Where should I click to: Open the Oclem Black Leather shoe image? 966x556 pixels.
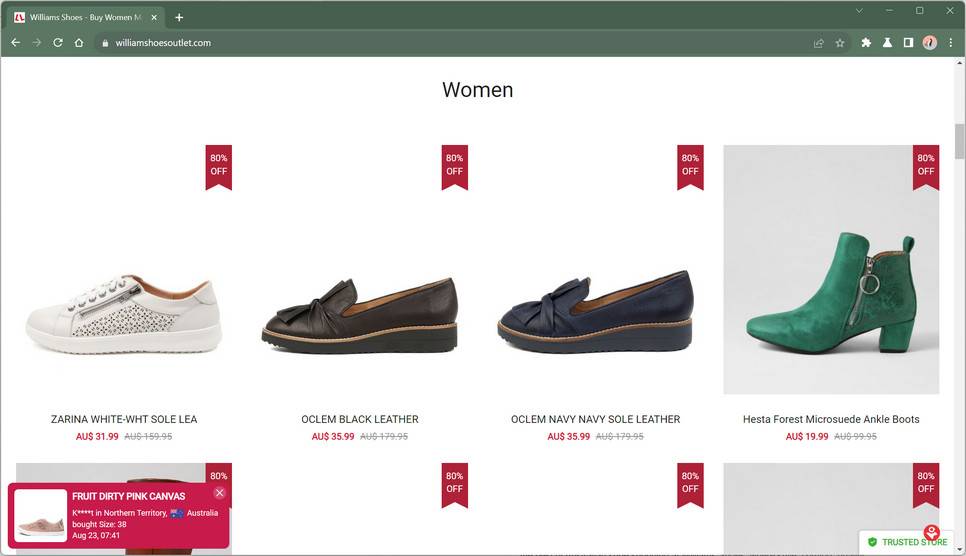click(360, 270)
